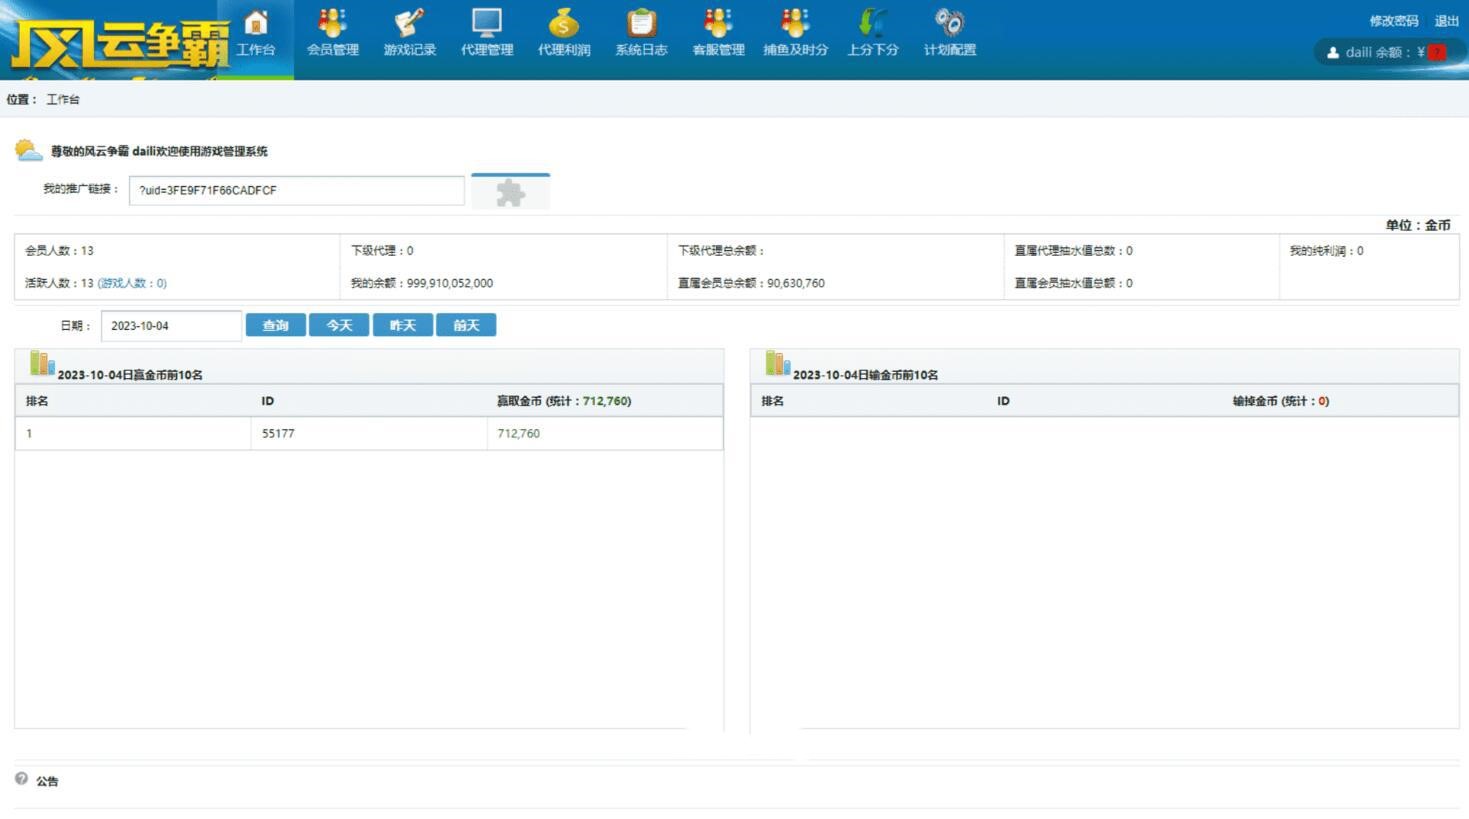Viewport: 1469px width, 819px height.
Task: Open 系统日志 clipboard icon
Action: 641,23
